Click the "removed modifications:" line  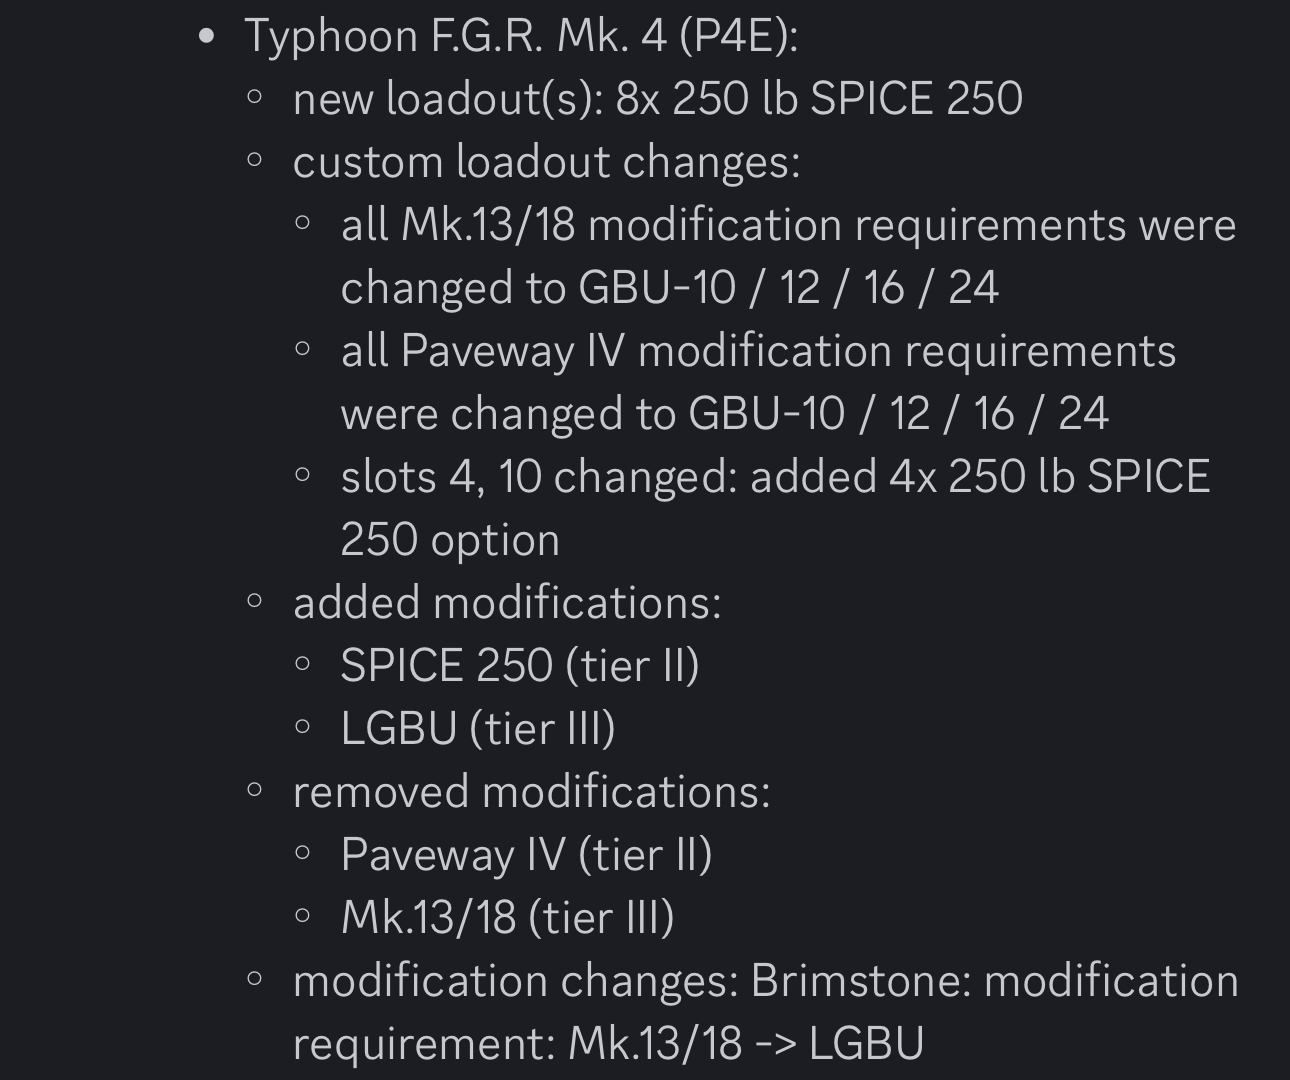(531, 792)
